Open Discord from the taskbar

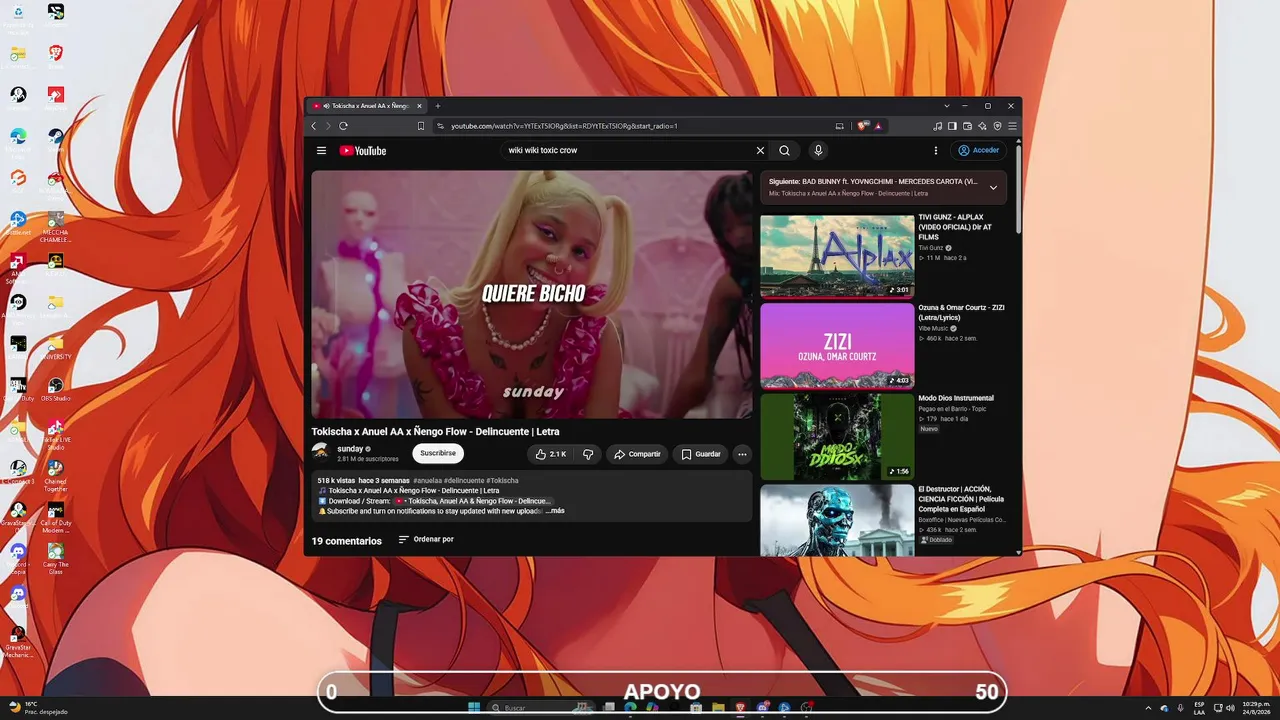coord(763,708)
